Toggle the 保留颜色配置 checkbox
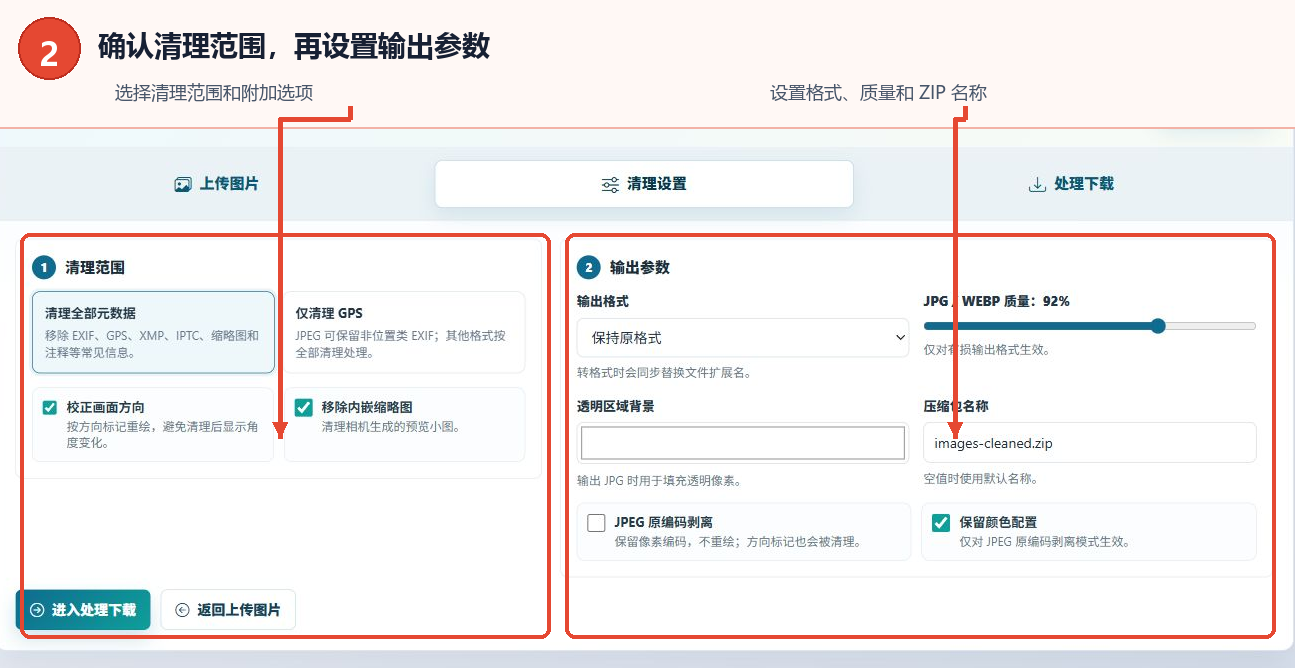The width and height of the screenshot is (1295, 668). [941, 522]
